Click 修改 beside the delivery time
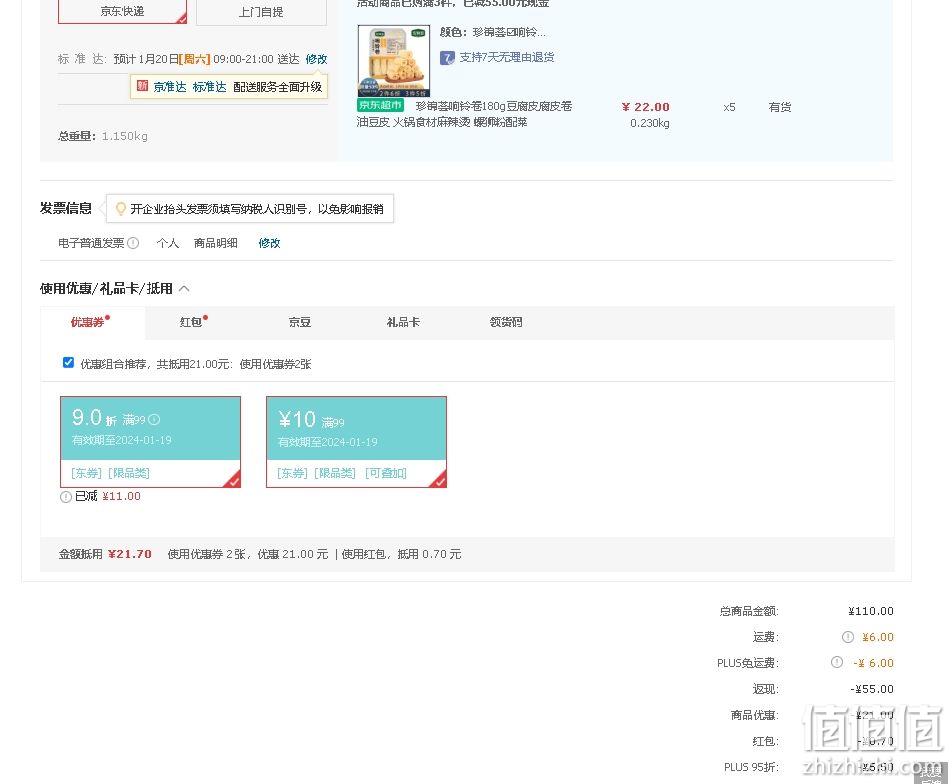This screenshot has height=784, width=952. (x=316, y=59)
